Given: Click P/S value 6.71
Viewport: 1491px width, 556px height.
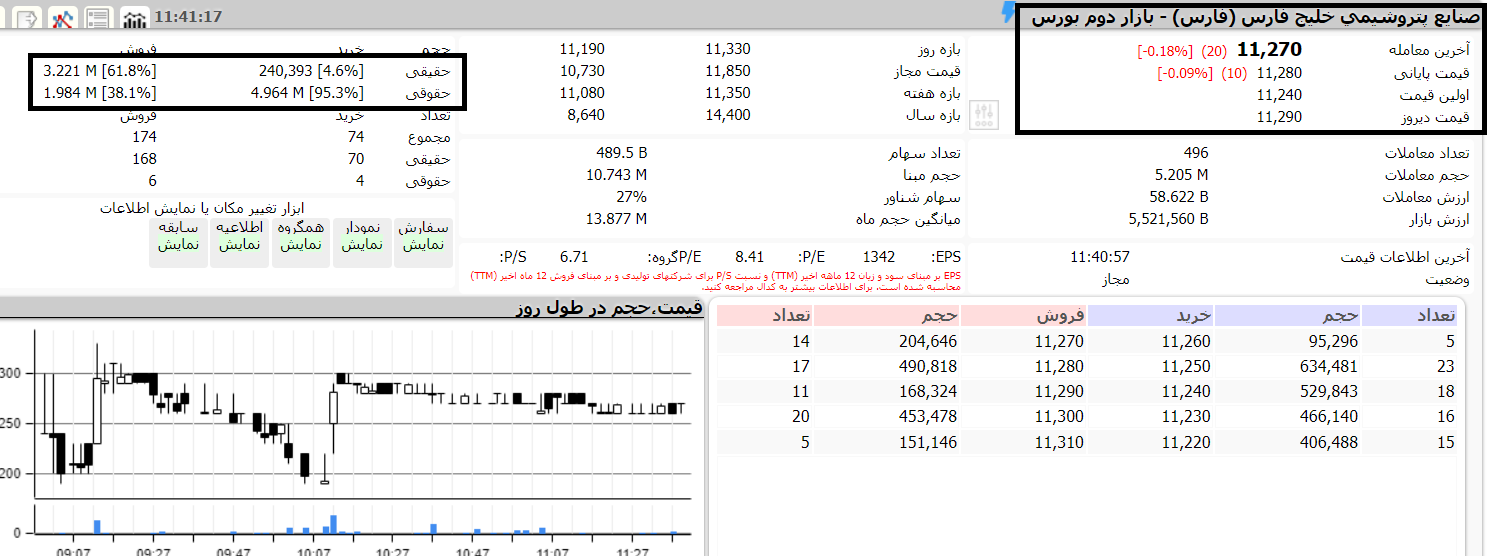Looking at the screenshot, I should [574, 257].
